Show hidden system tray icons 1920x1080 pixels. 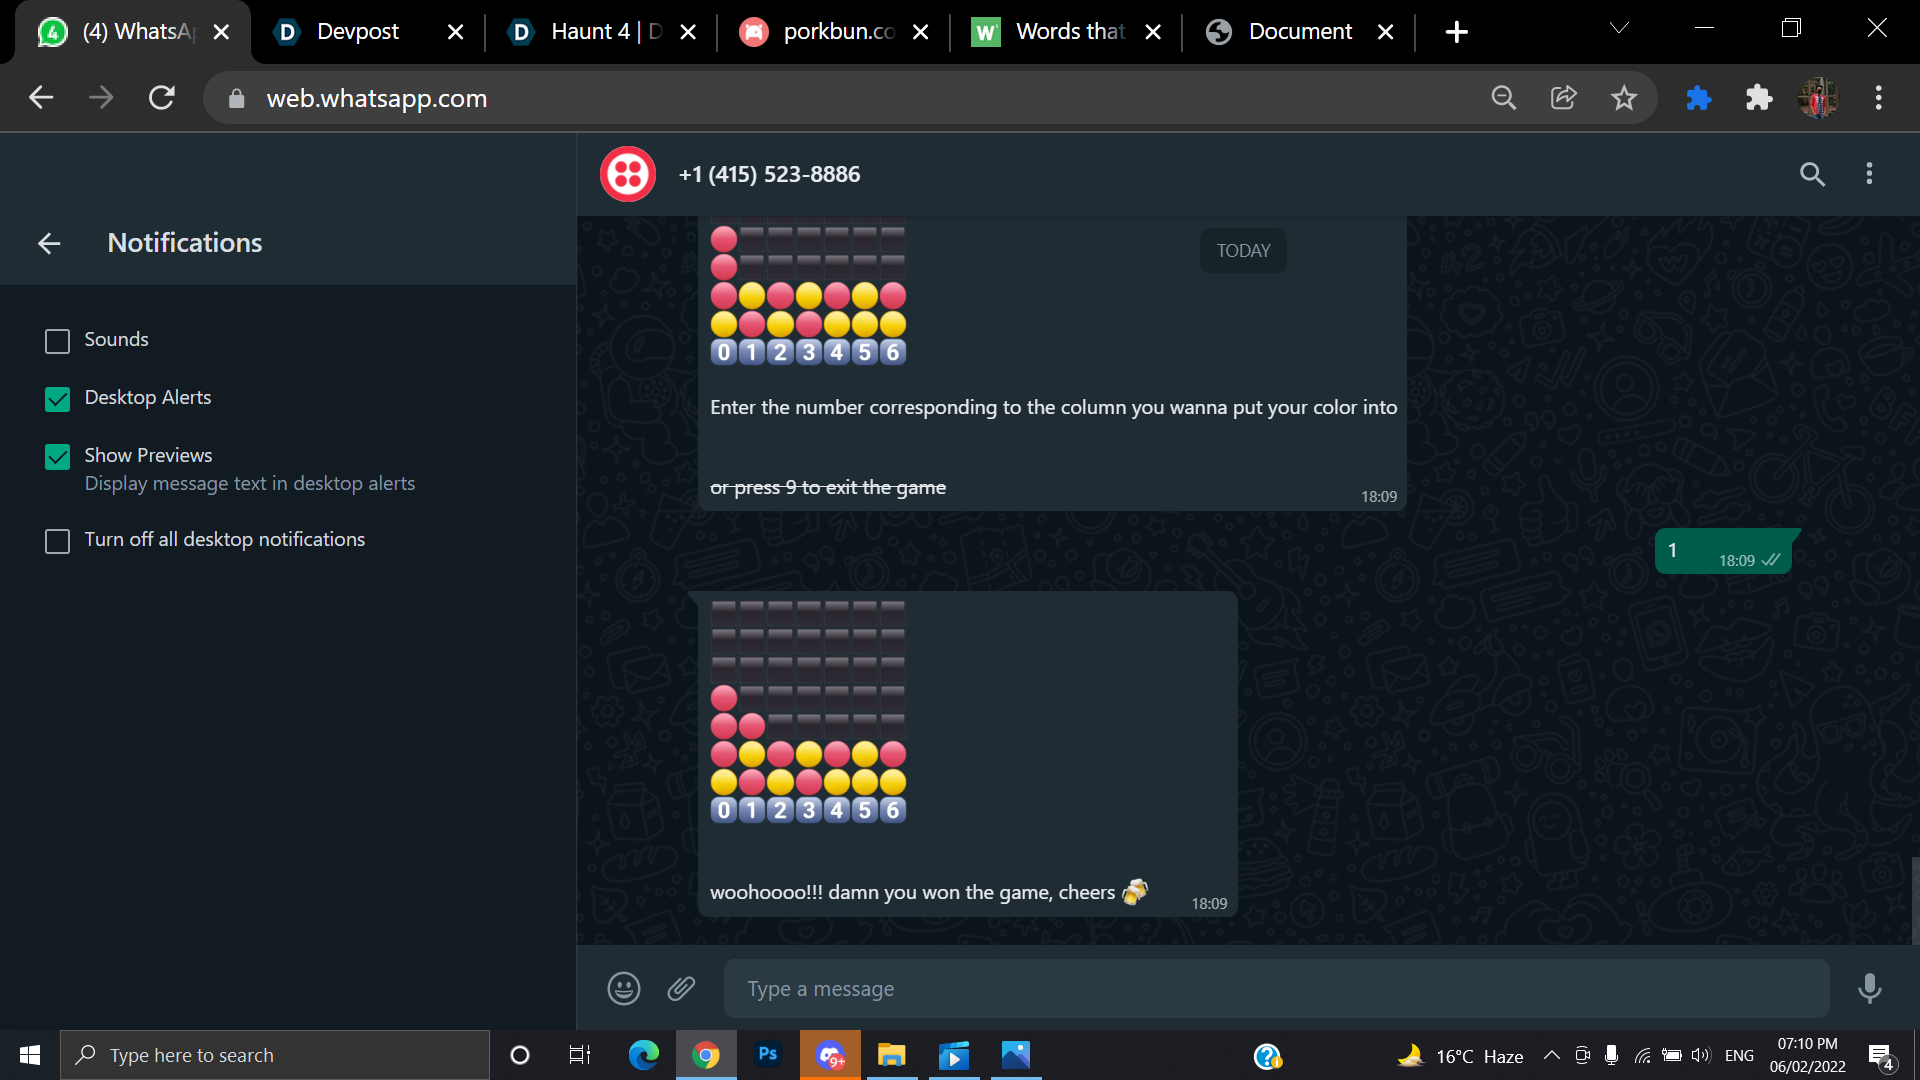1551,1055
